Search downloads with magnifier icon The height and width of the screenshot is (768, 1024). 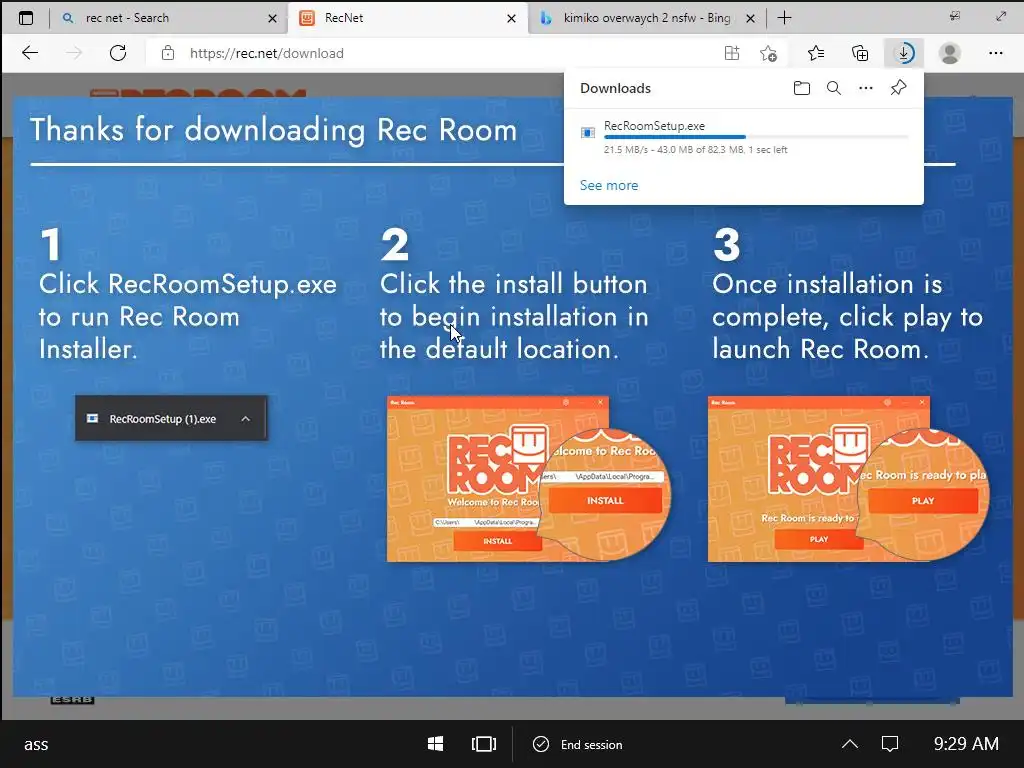pos(834,88)
